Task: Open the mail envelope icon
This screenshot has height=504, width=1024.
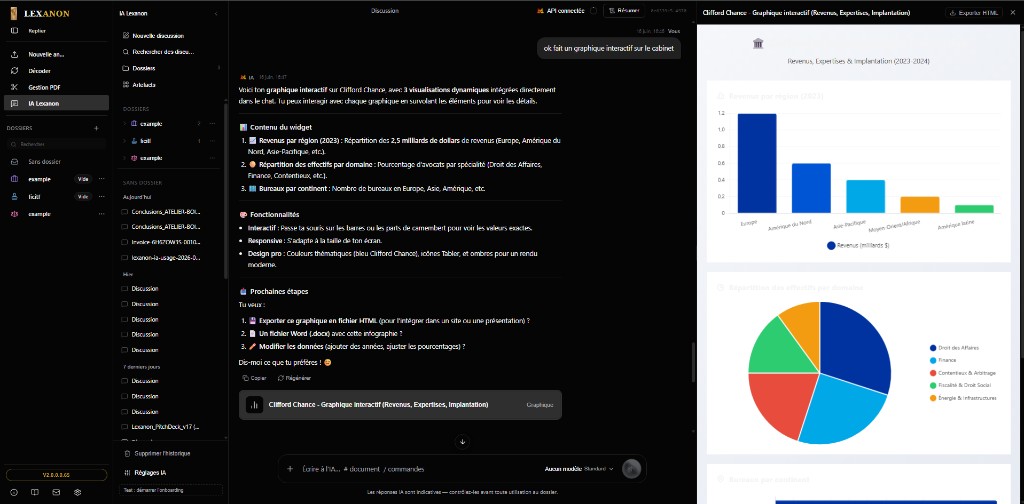Action: tap(56, 492)
